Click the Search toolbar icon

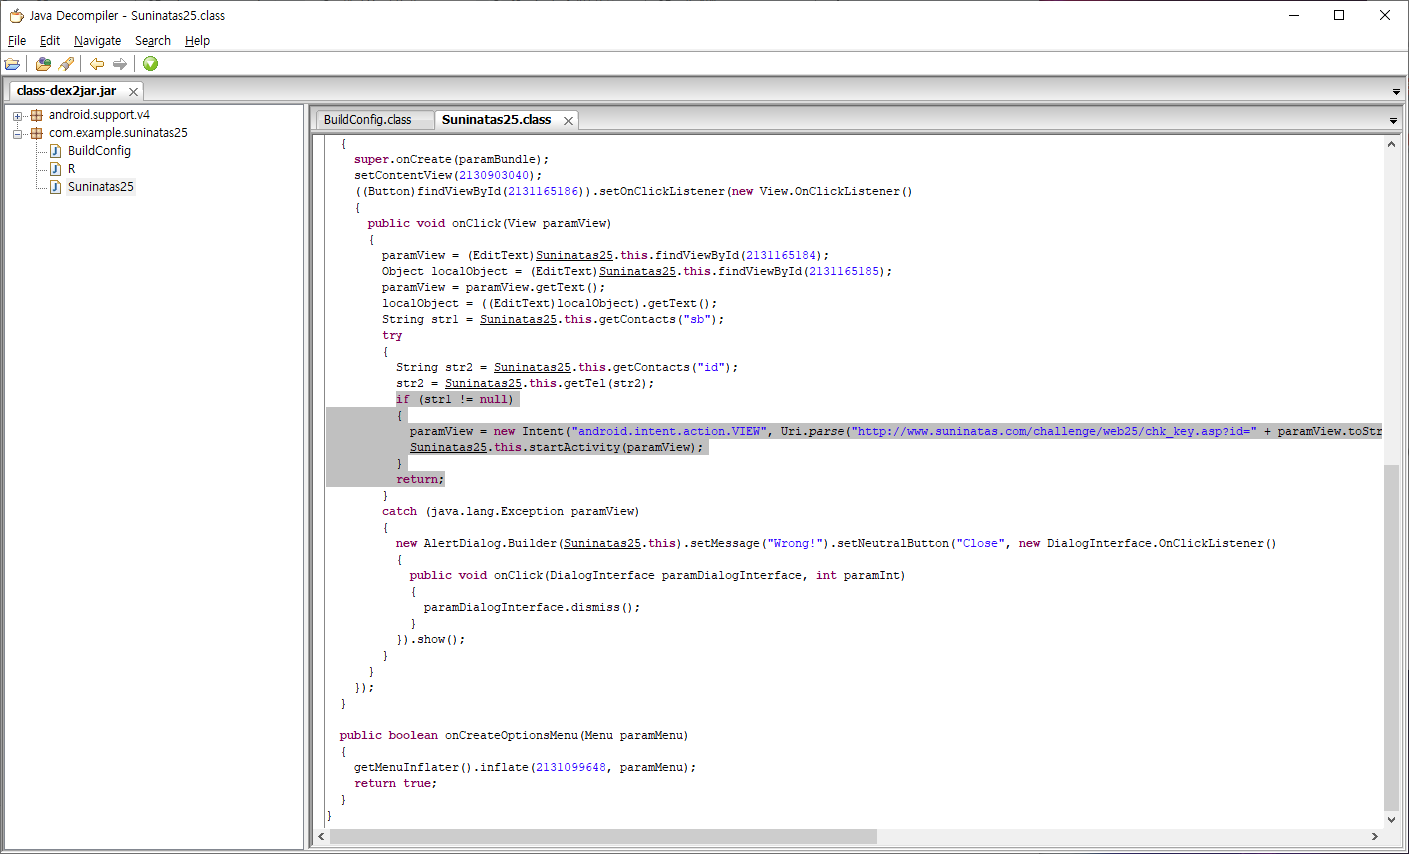pos(66,64)
